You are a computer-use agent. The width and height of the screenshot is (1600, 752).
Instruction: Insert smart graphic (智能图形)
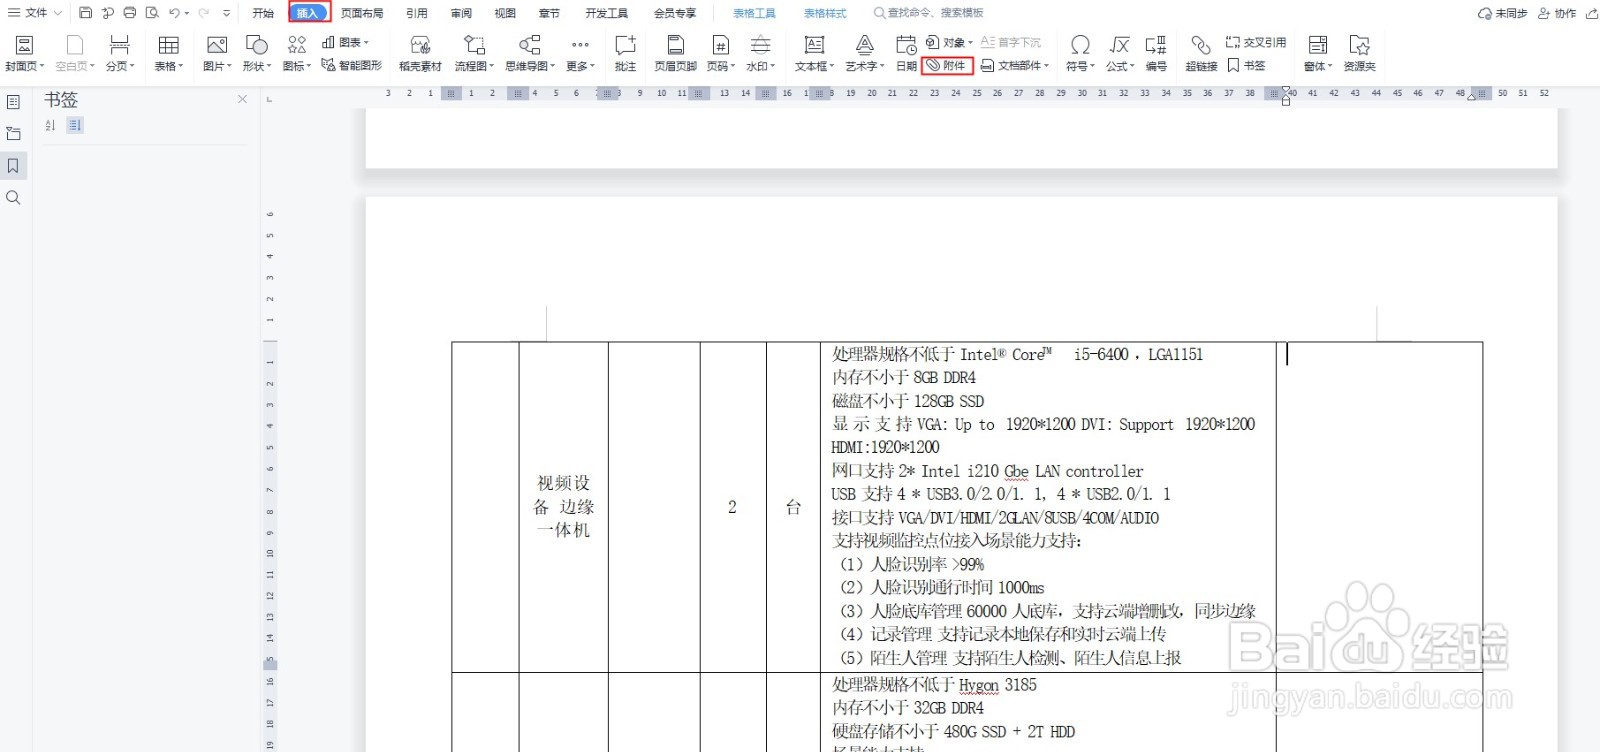tap(352, 65)
